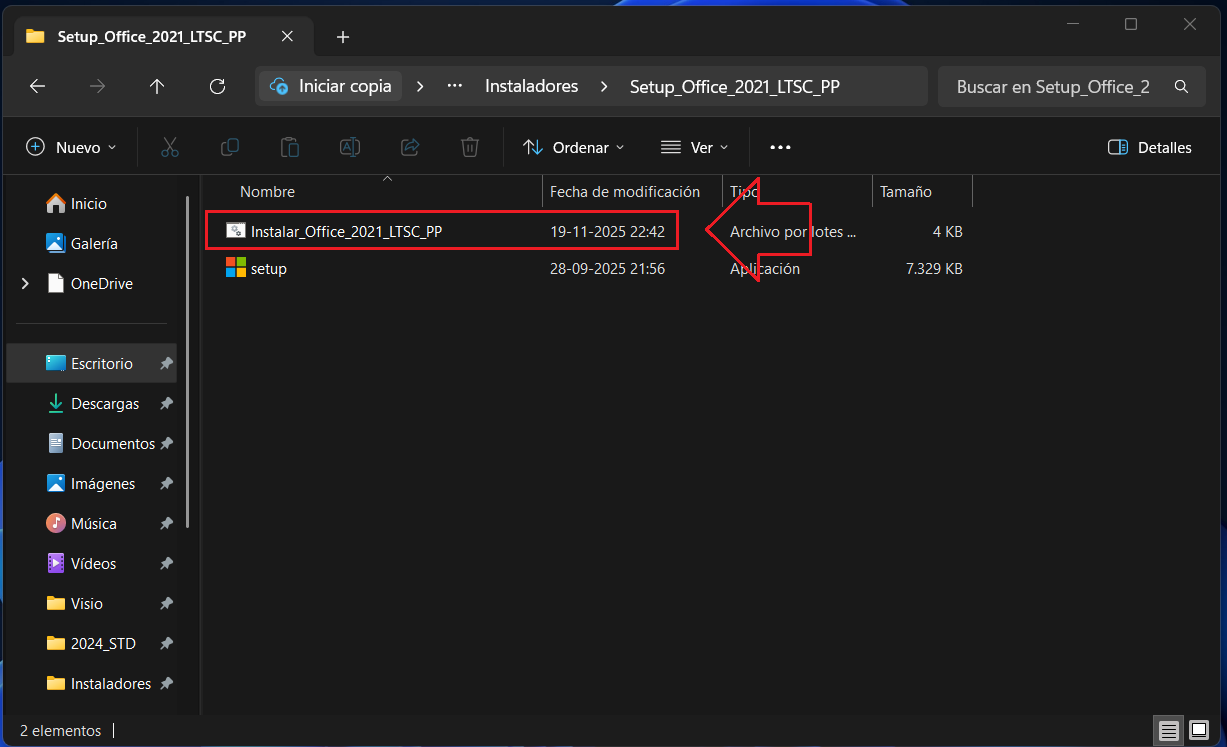Click the Paste clipboard icon
Image resolution: width=1227 pixels, height=747 pixels.
coord(290,147)
